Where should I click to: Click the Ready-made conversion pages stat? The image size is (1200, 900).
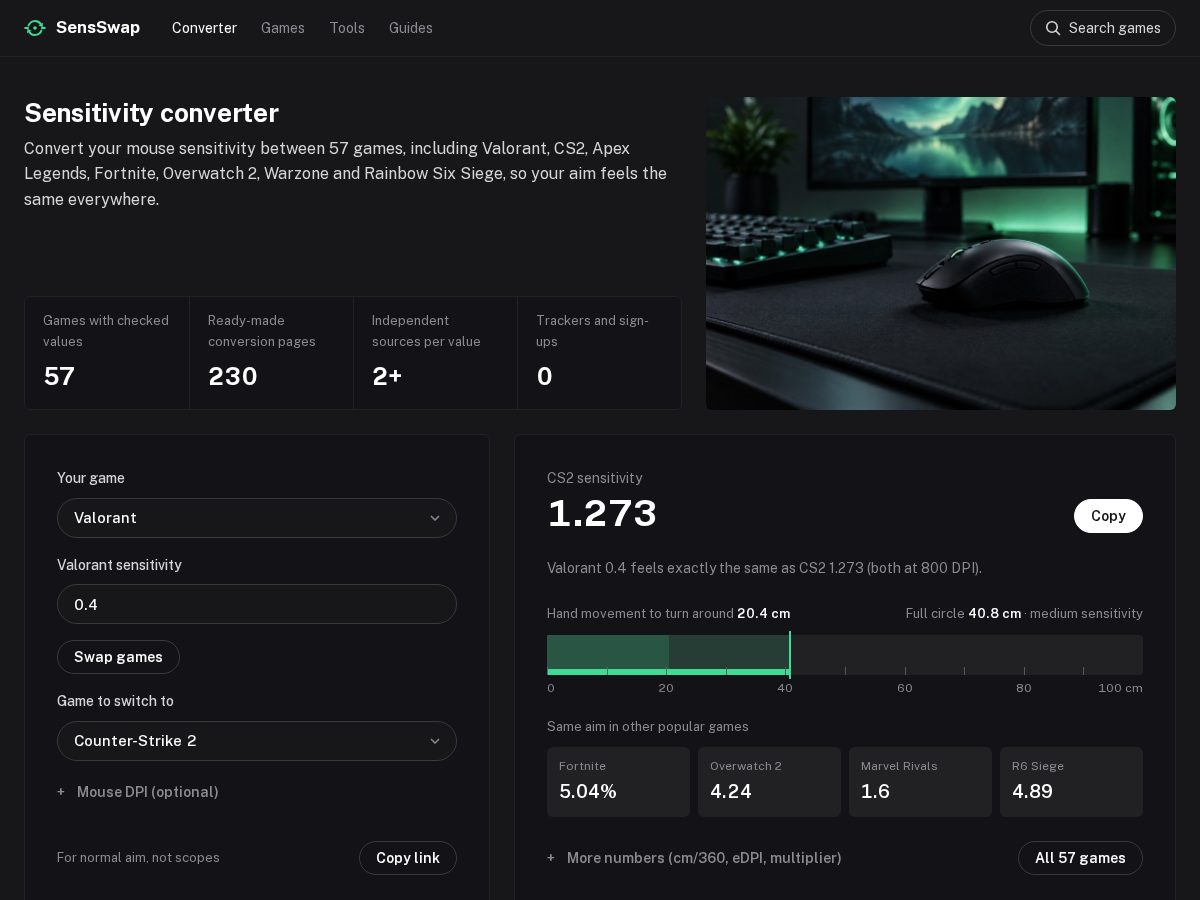click(271, 353)
